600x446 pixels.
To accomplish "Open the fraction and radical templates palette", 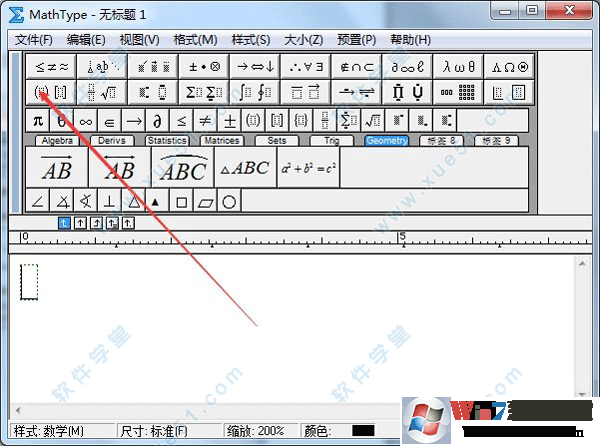I will click(103, 92).
